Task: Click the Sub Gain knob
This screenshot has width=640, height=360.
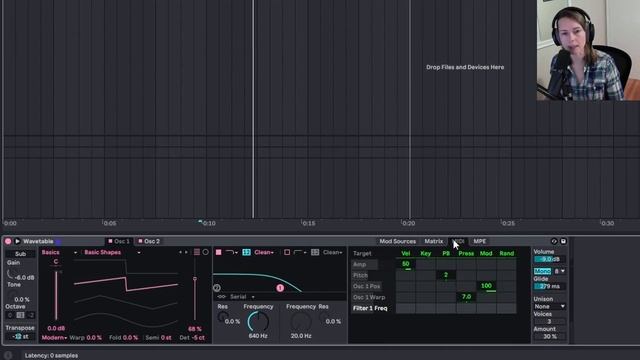Action: click(10, 274)
